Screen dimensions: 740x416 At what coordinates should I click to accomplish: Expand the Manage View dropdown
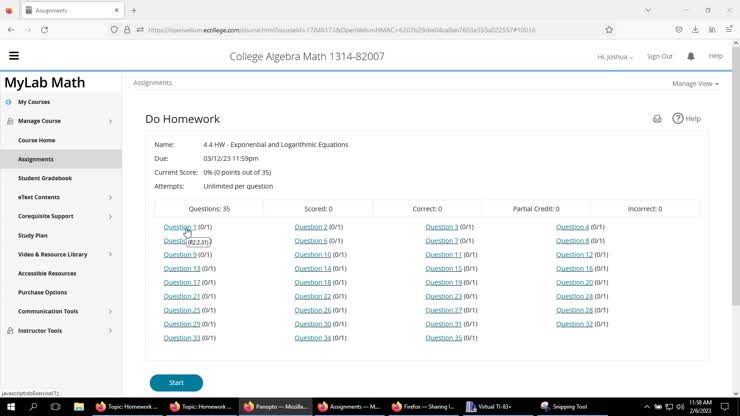pos(695,84)
